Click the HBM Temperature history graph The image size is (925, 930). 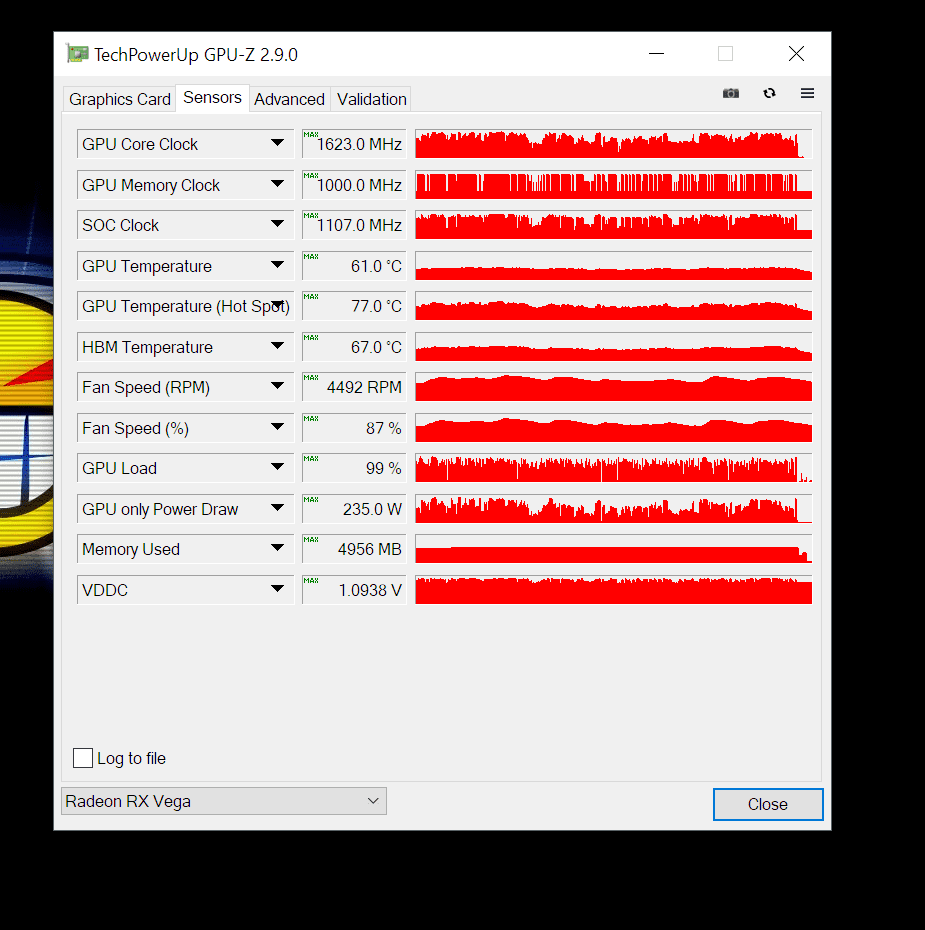(x=614, y=347)
